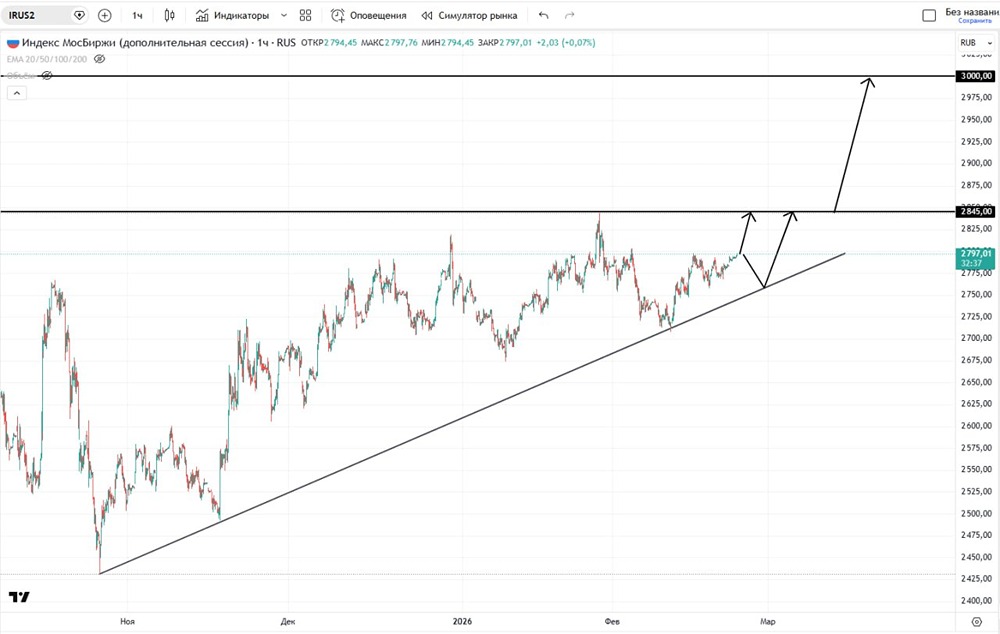
Task: Click the change value +2,03 (+0,07%)
Action: (566, 43)
